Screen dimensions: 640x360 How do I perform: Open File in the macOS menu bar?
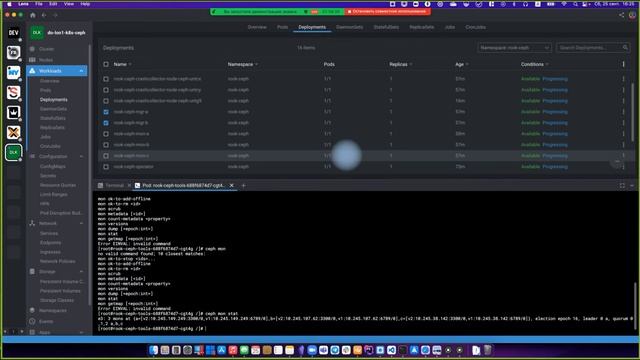(39, 4)
